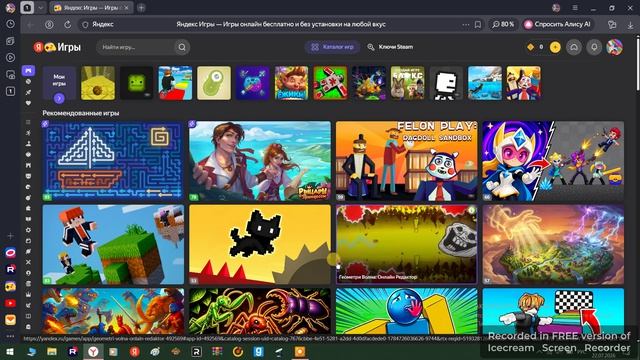The height and width of the screenshot is (360, 640).
Task: Open the heart favorites side-menu icon
Action: [28, 103]
